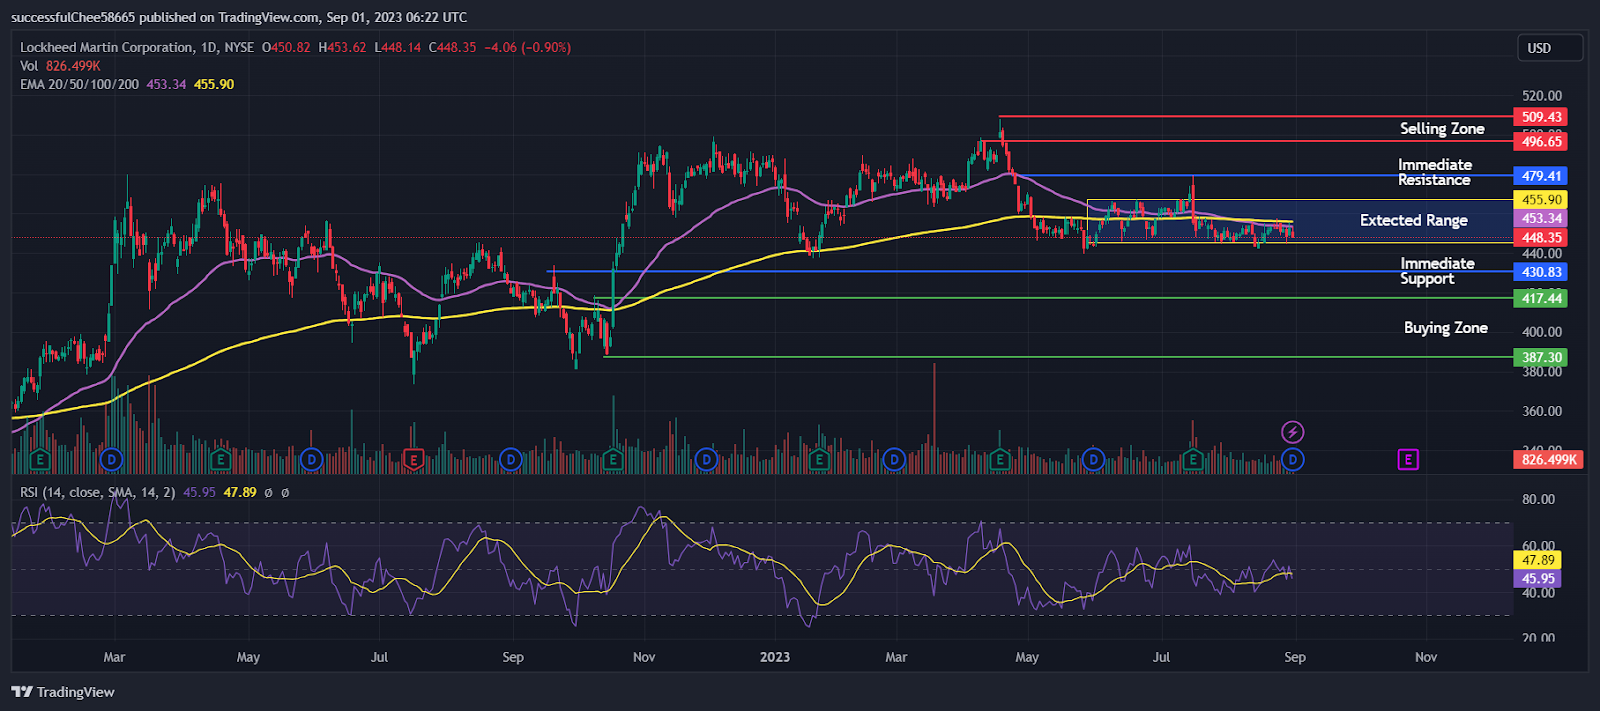Click the 520.00 price axis label
Image resolution: width=1600 pixels, height=711 pixels.
pos(1541,96)
